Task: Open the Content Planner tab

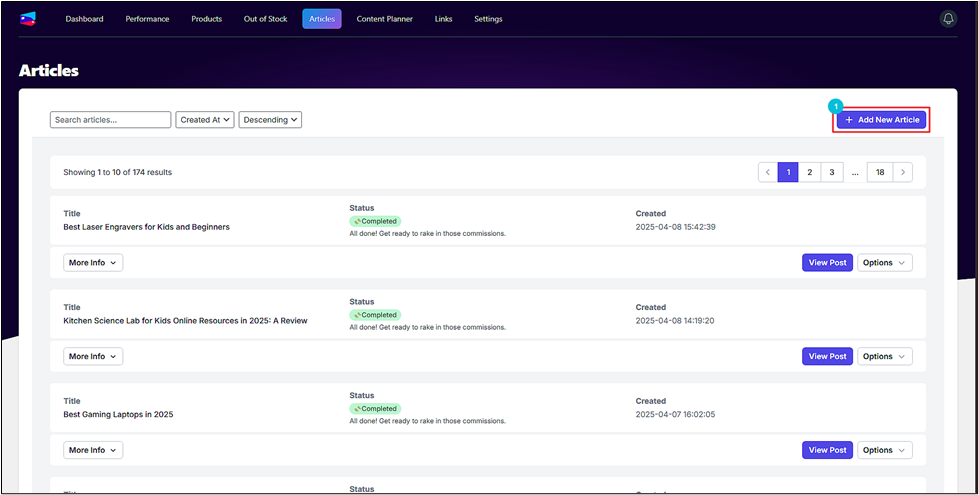Action: pos(385,19)
